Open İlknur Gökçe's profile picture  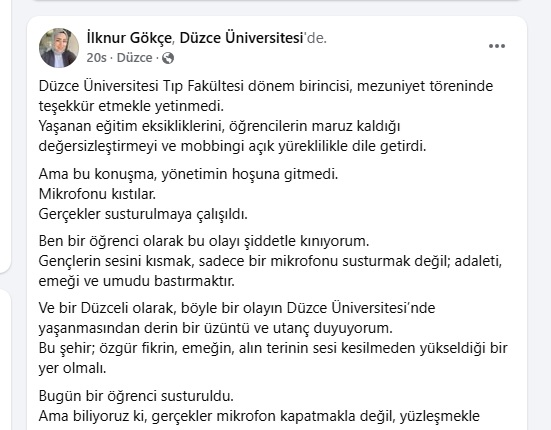pos(59,48)
